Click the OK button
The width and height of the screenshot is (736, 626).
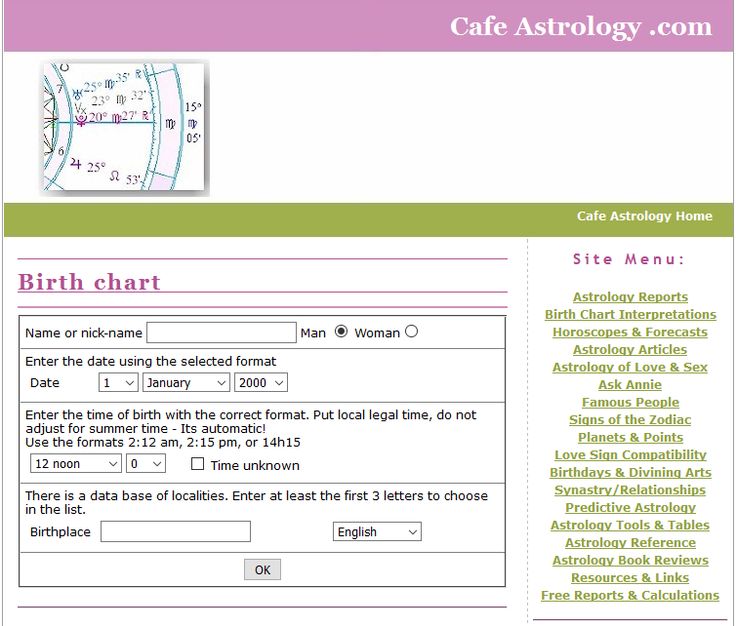click(x=262, y=570)
